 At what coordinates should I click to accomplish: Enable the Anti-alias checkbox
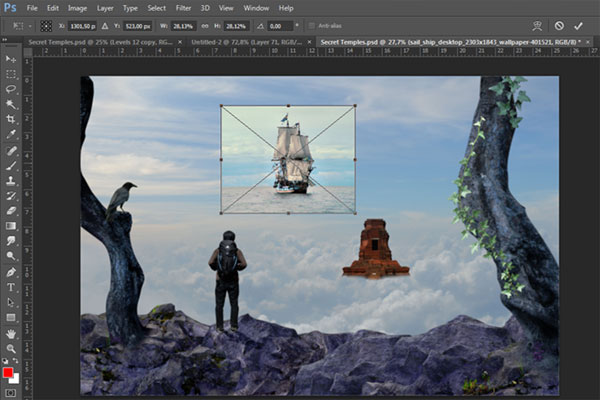coord(311,25)
